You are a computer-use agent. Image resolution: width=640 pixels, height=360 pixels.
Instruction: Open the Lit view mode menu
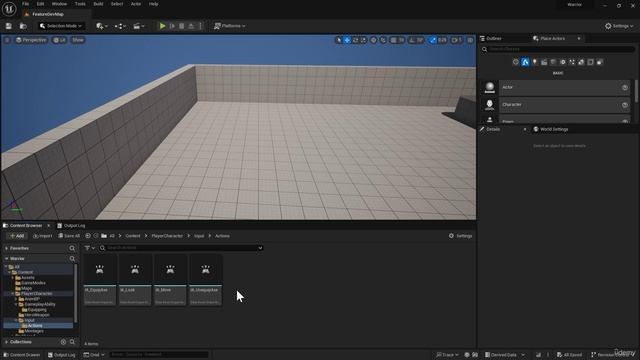pyautogui.click(x=60, y=40)
